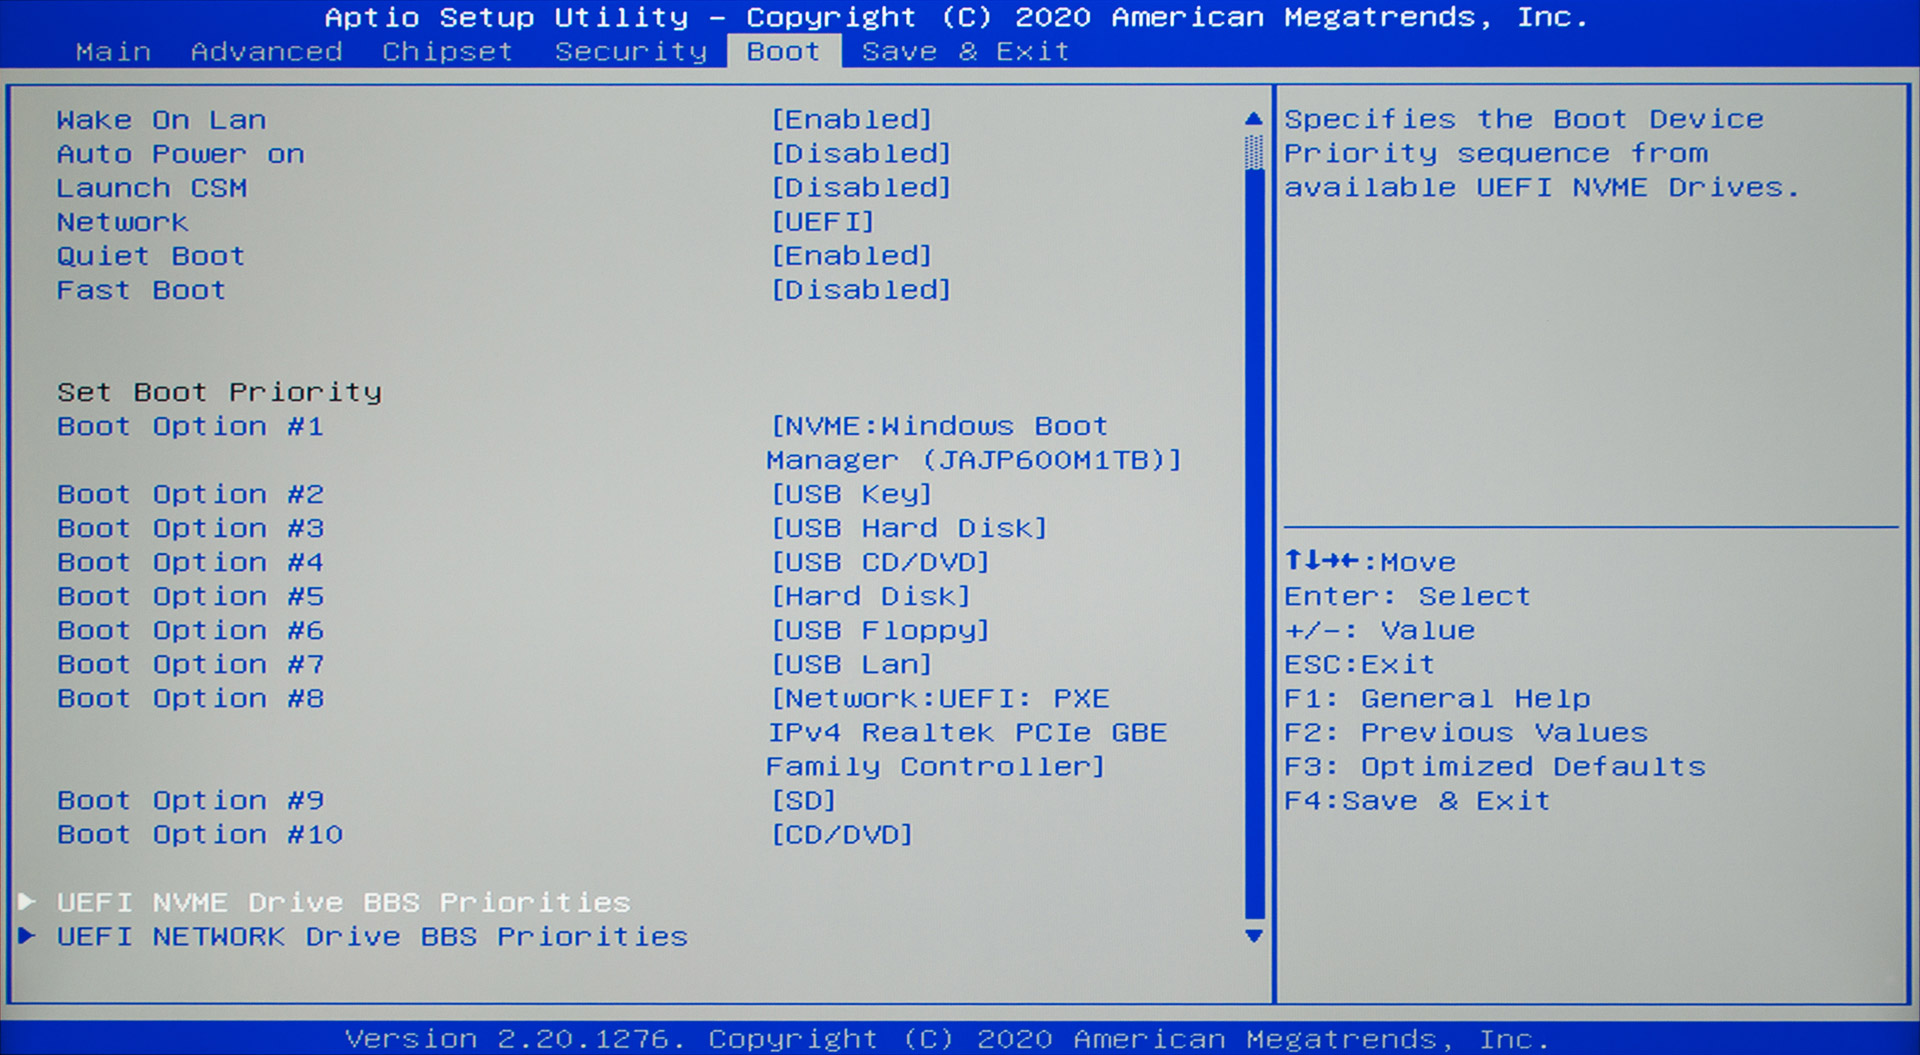Screen dimensions: 1920x1055
Task: Open Boot Option #5 Hard Disk value
Action: [x=870, y=596]
